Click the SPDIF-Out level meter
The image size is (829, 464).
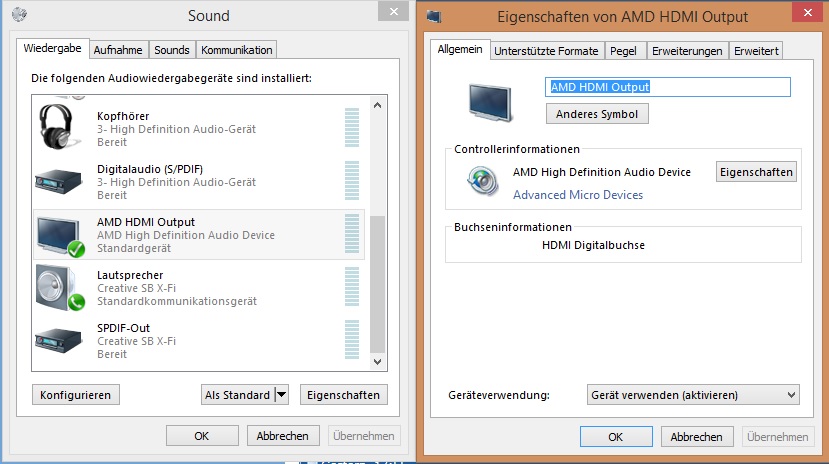point(352,339)
